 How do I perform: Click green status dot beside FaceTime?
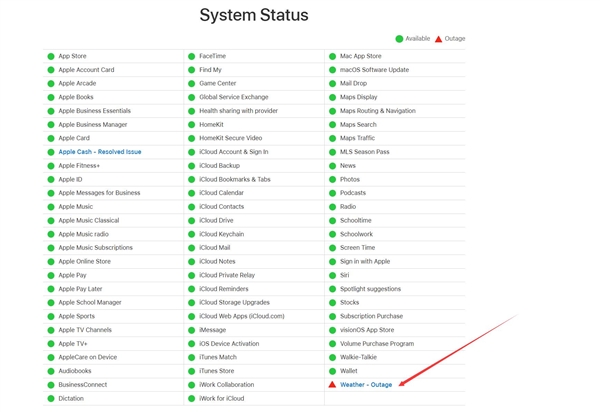tap(191, 56)
